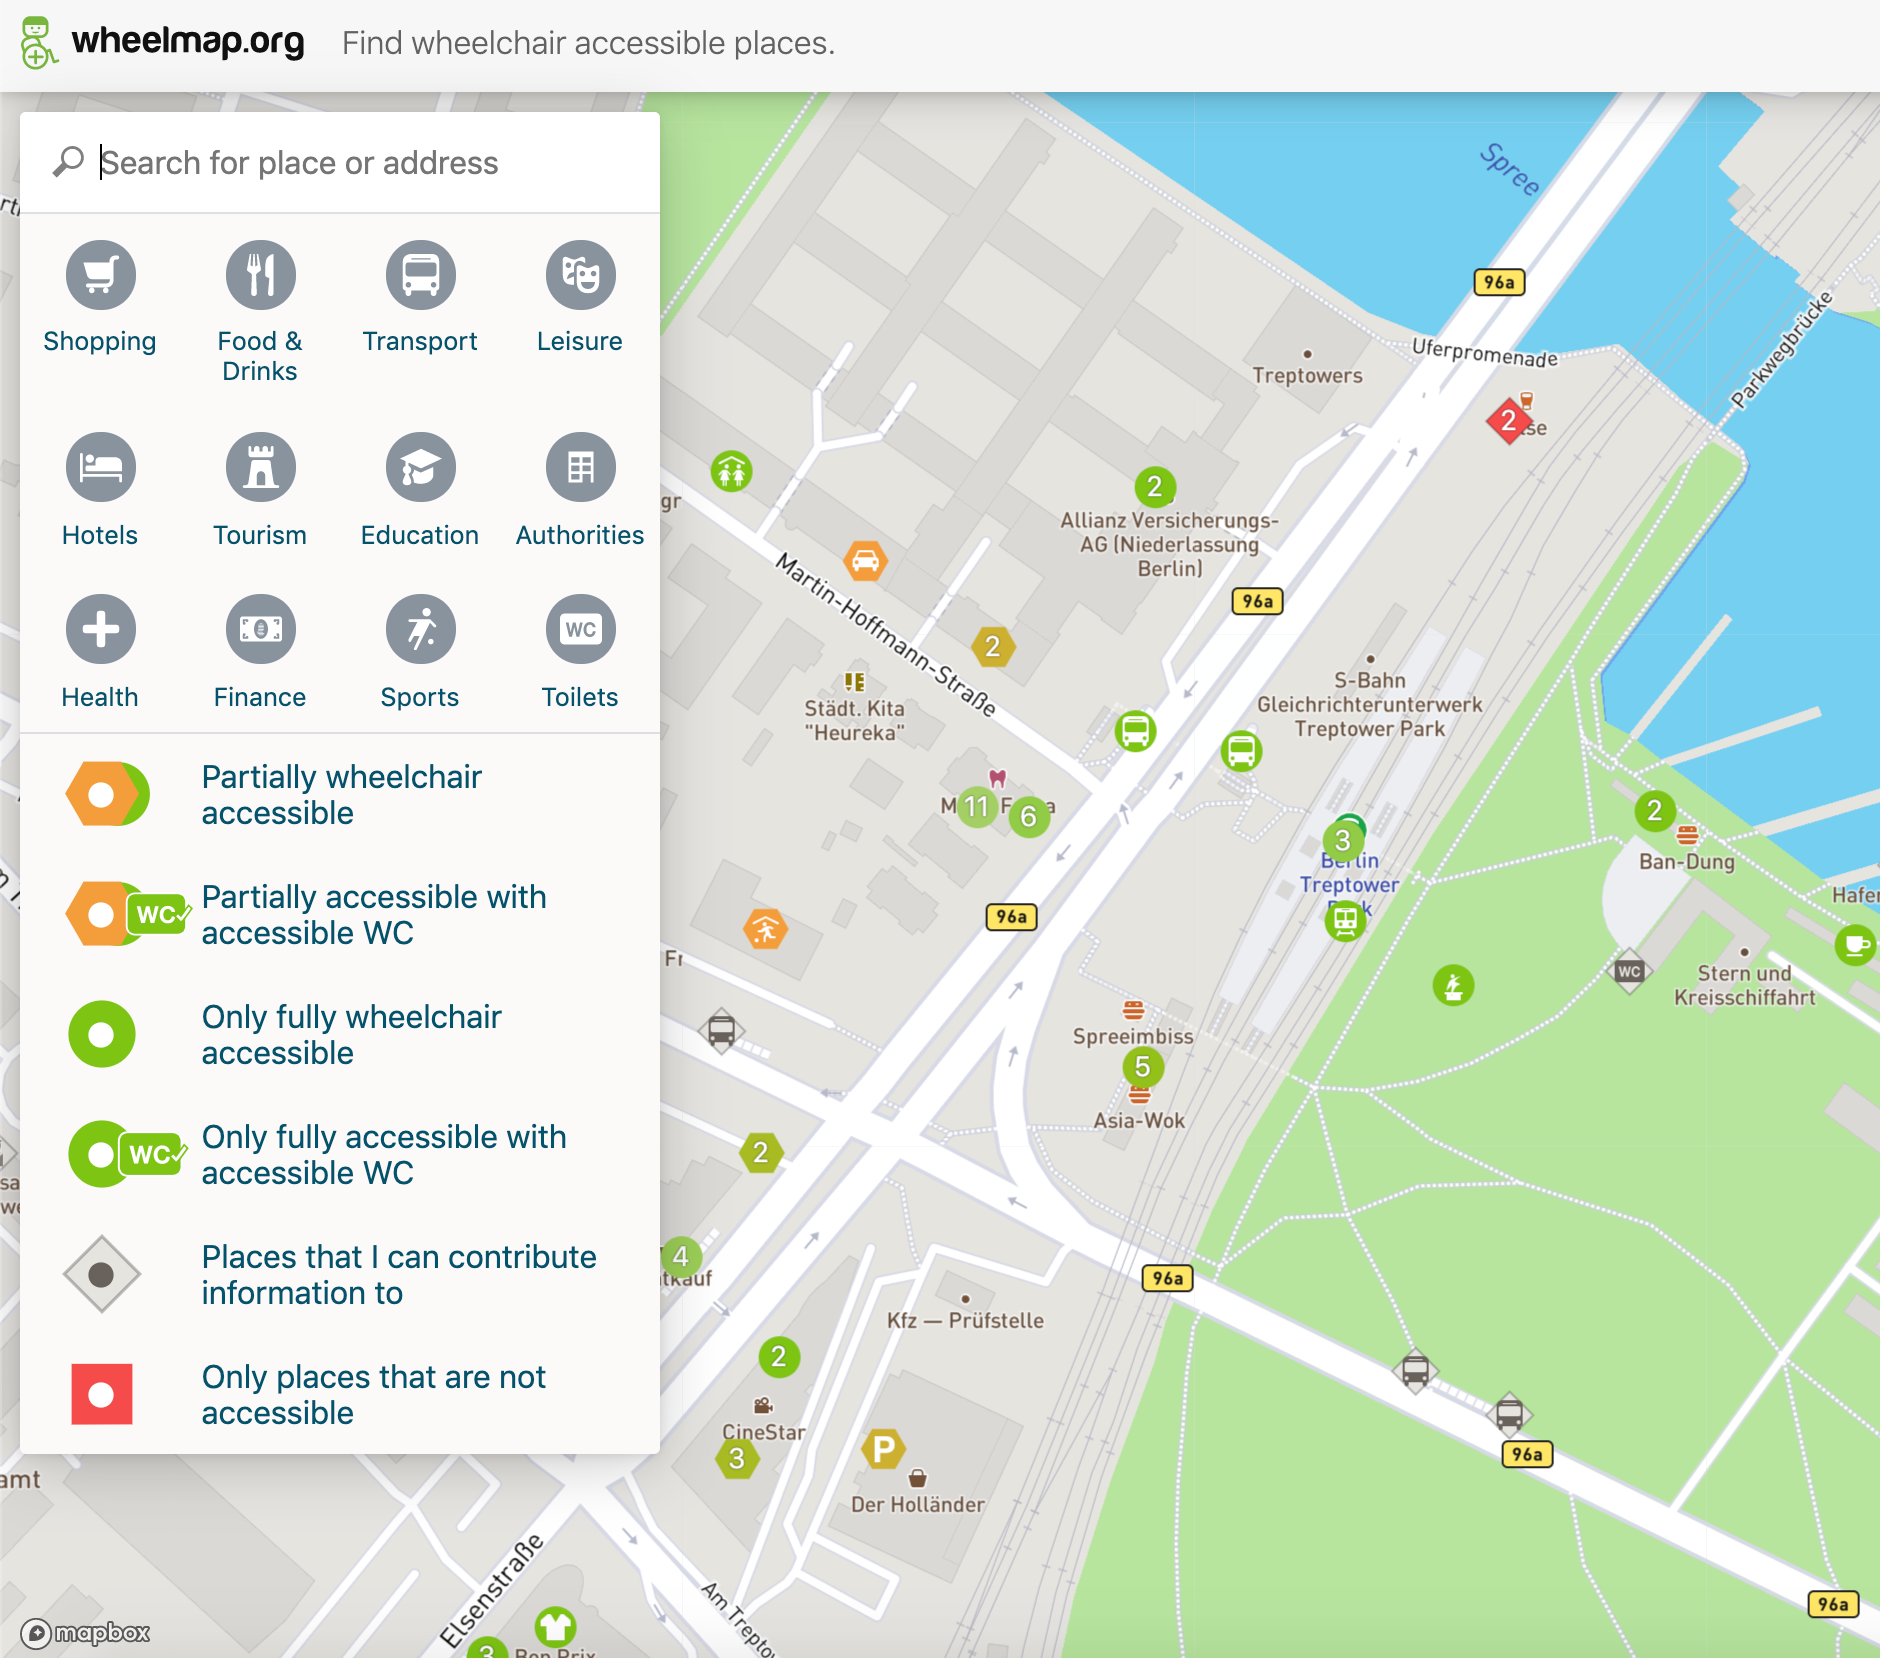The height and width of the screenshot is (1658, 1880).
Task: Select the Transport category icon
Action: coord(420,274)
